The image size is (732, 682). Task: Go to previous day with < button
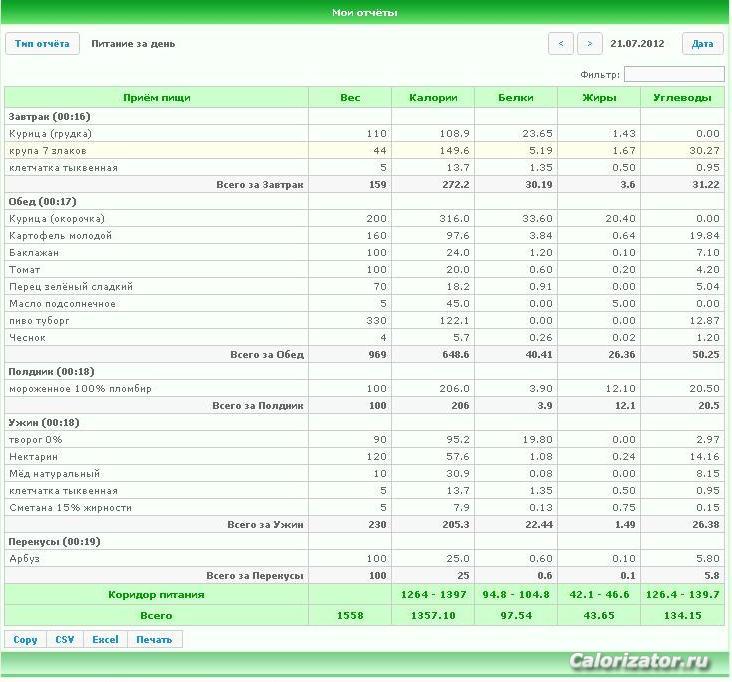pyautogui.click(x=561, y=44)
